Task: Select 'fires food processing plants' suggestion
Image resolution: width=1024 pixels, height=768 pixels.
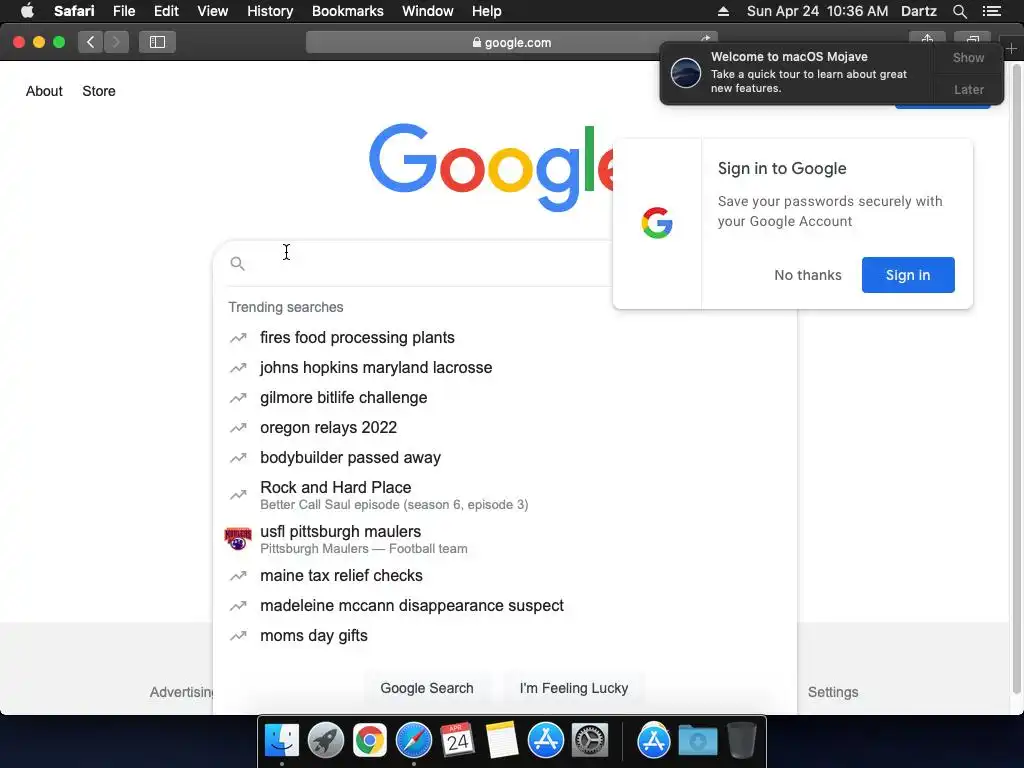Action: point(504,338)
